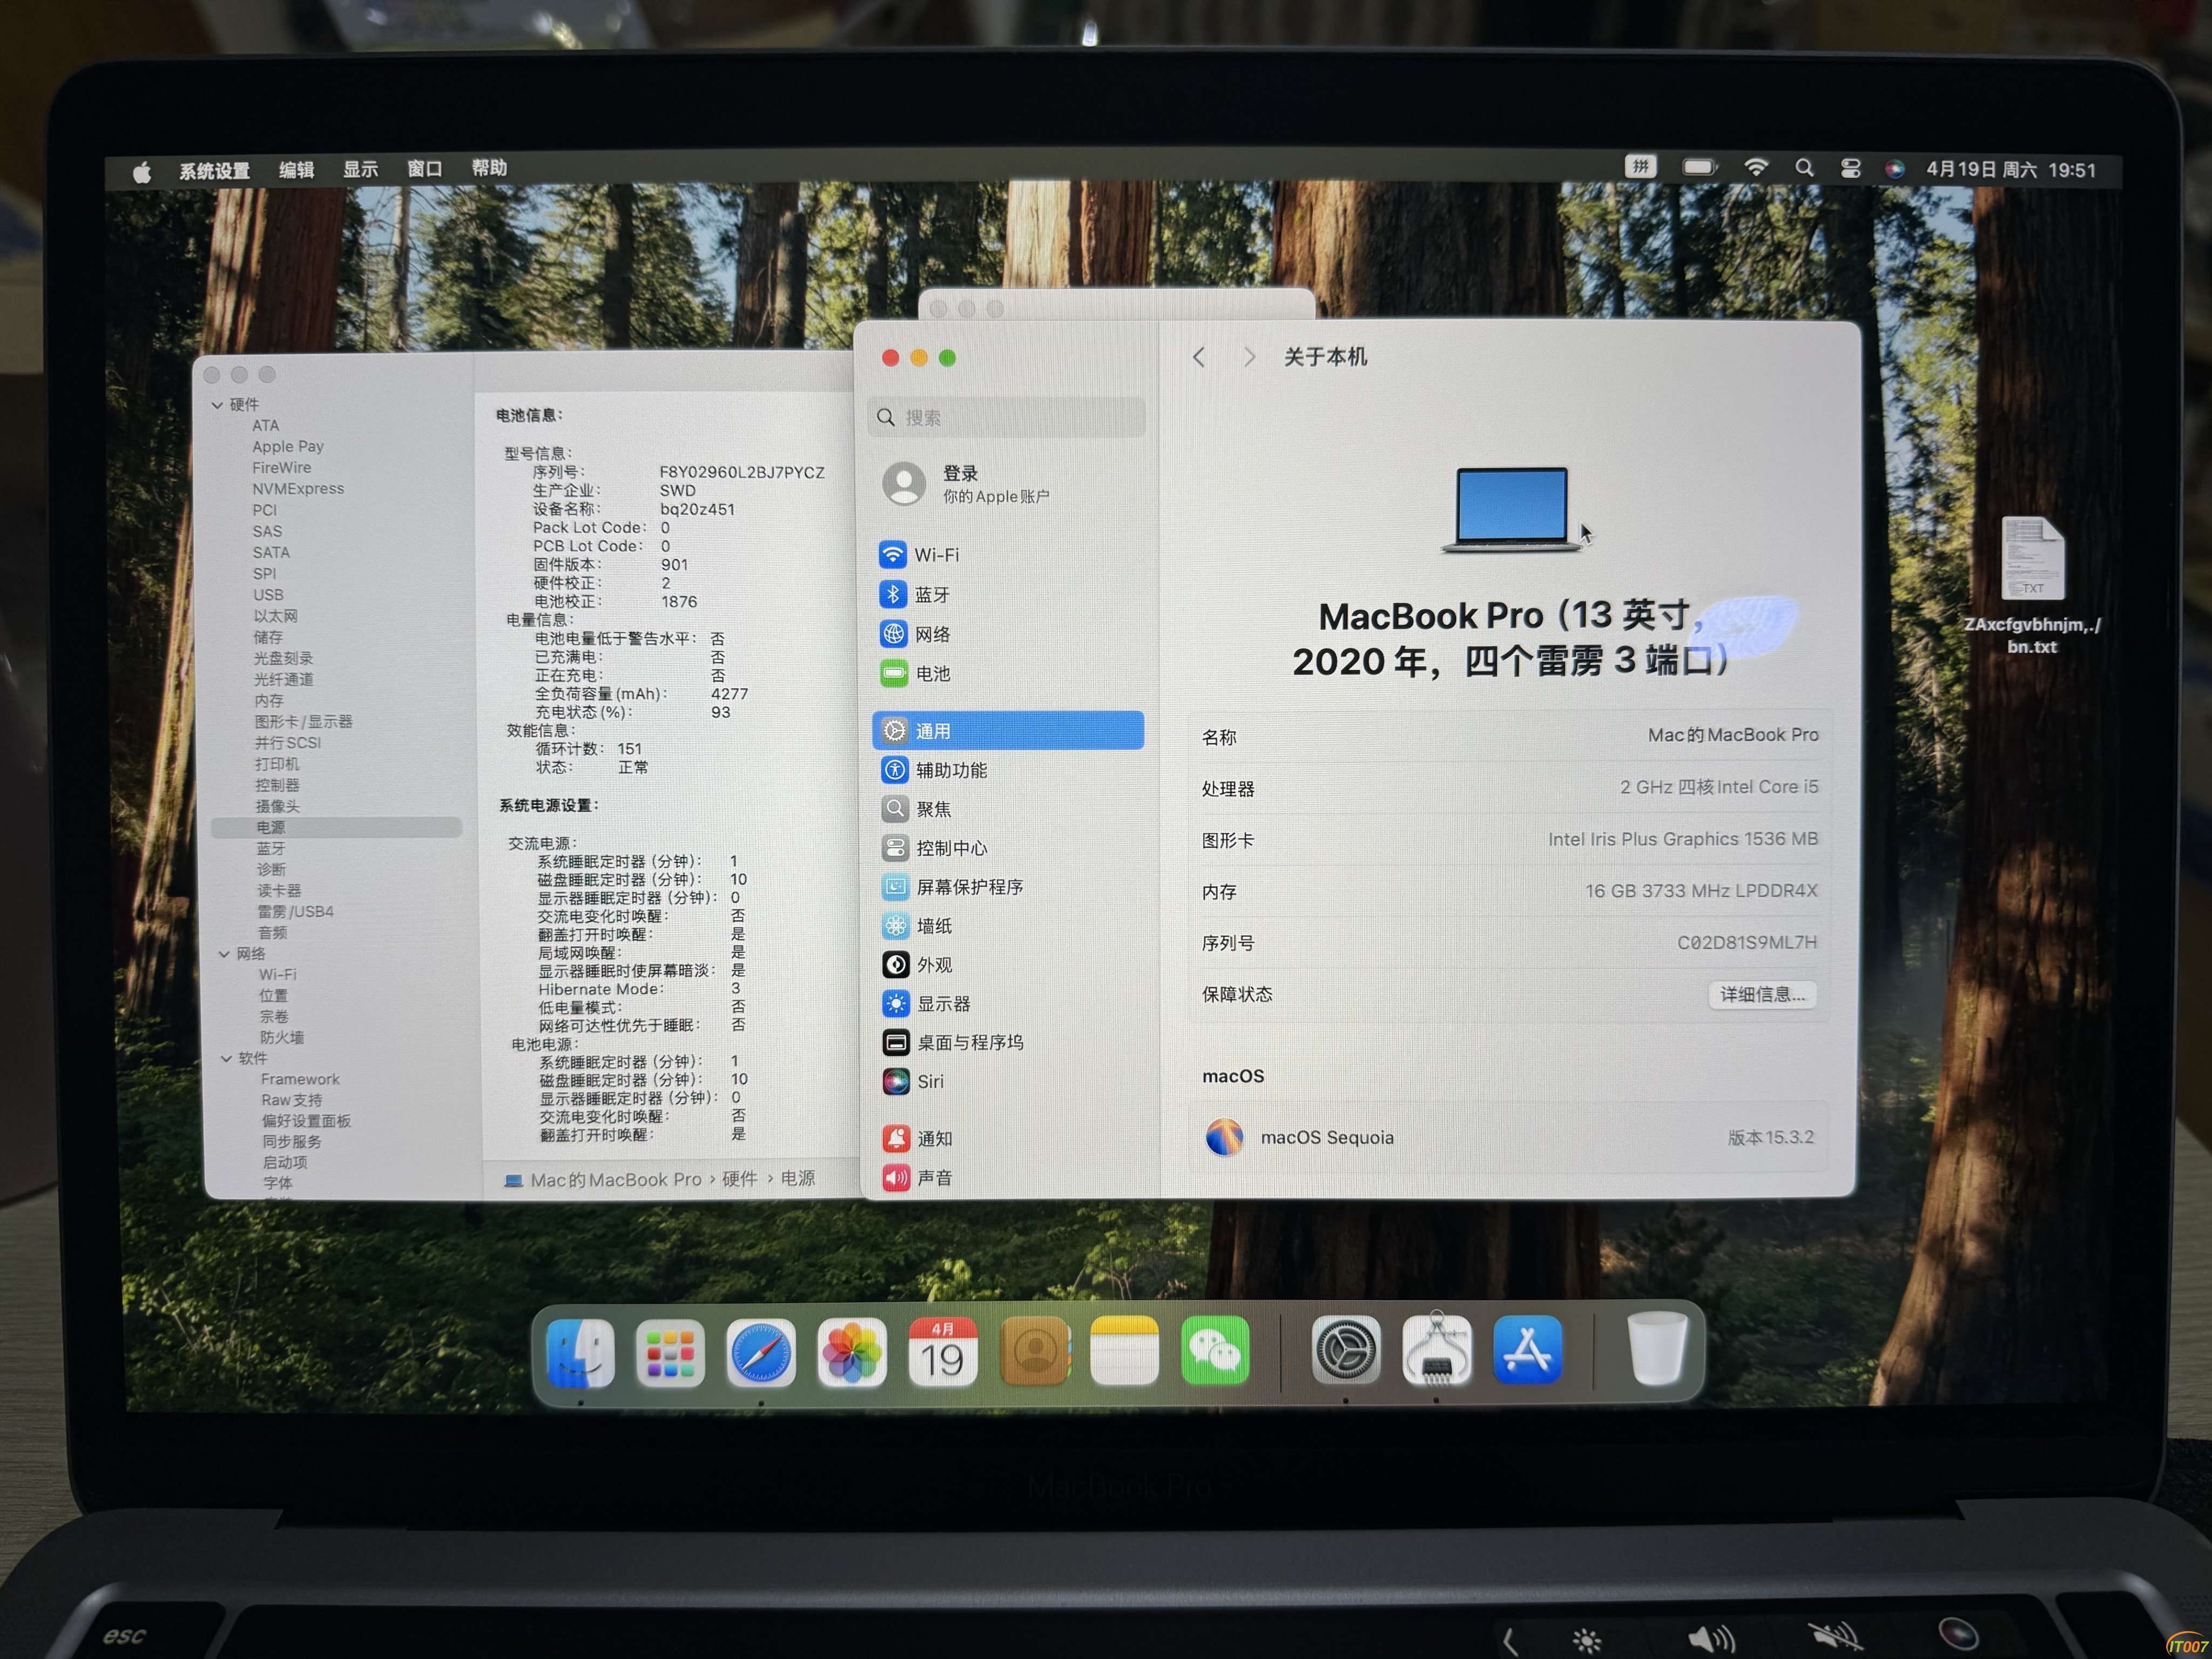Image resolution: width=2212 pixels, height=1659 pixels.
Task: Open Network (网络) settings
Action: tap(1008, 635)
